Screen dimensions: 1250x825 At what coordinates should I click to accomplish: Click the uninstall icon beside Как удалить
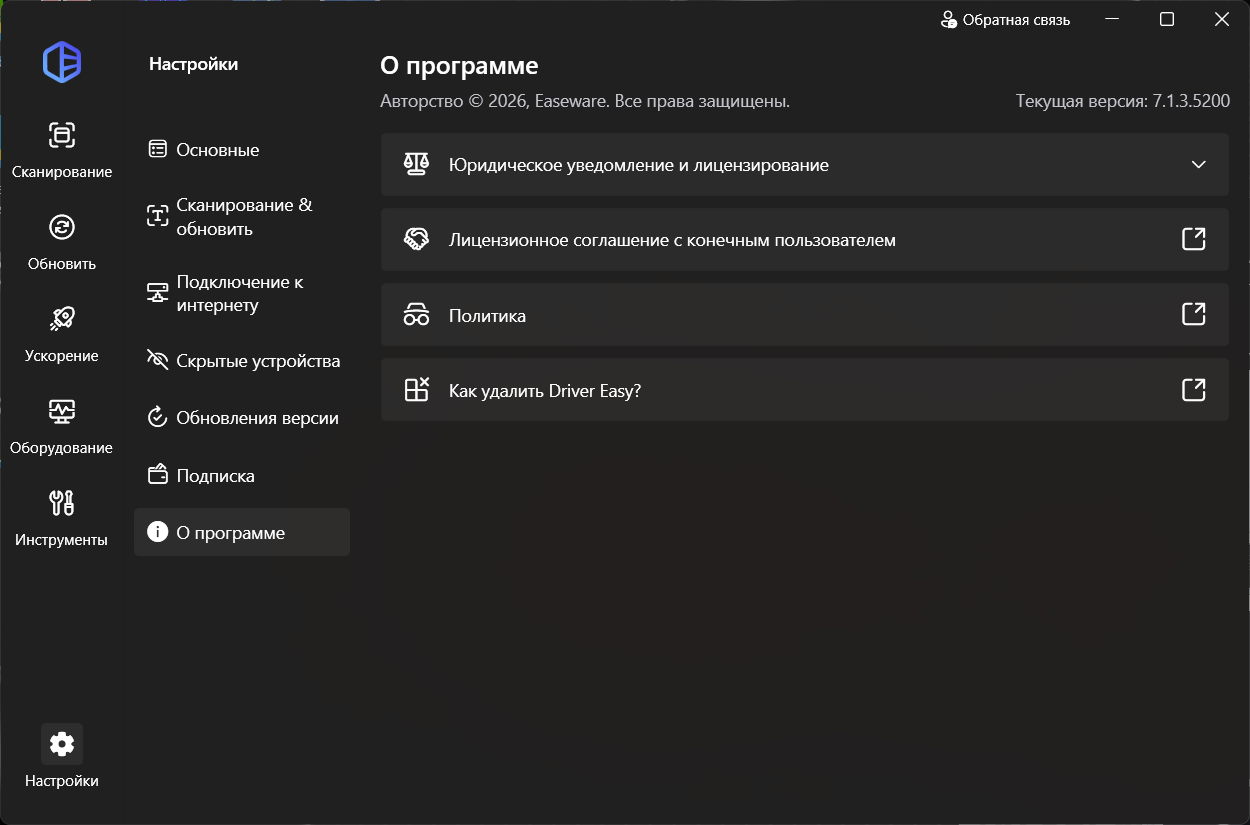tap(416, 390)
